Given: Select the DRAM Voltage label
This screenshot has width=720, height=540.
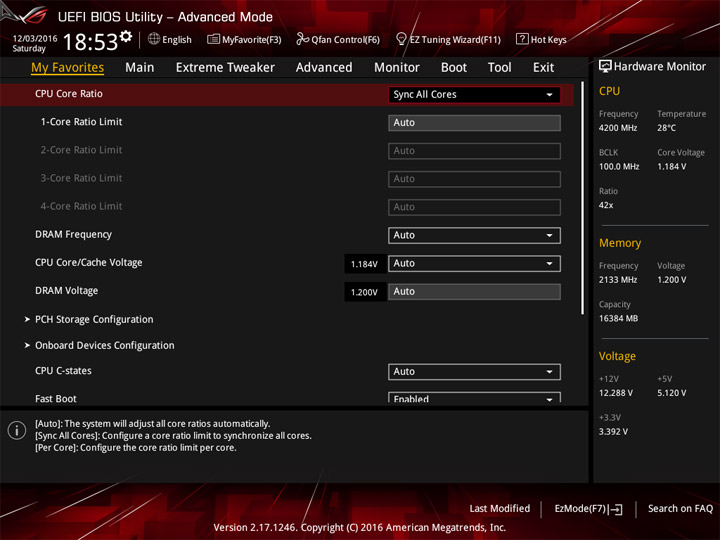Looking at the screenshot, I should [x=67, y=291].
